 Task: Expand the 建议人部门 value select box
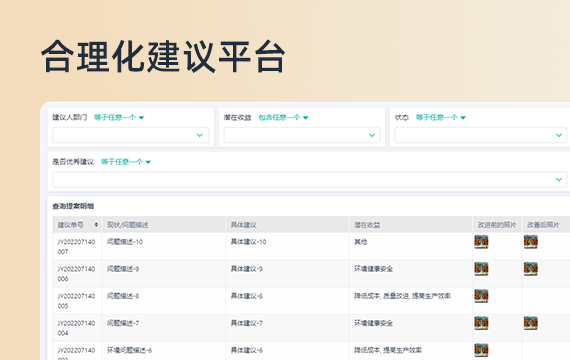[x=131, y=135]
